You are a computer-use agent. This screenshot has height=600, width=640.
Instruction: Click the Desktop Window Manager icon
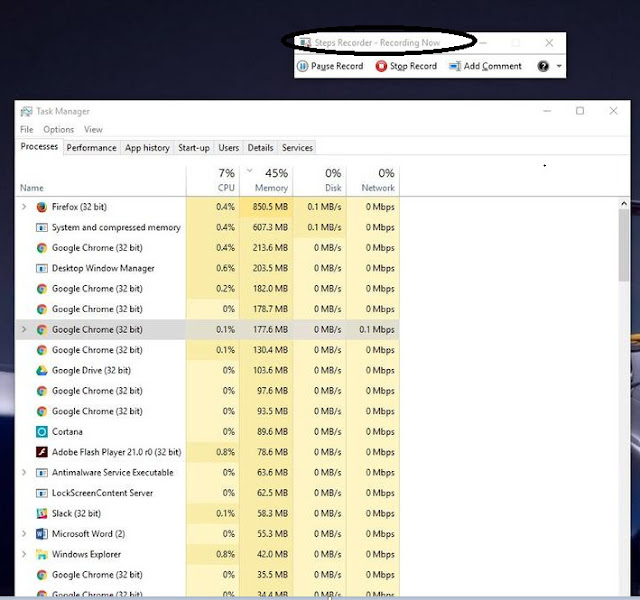pyautogui.click(x=42, y=269)
